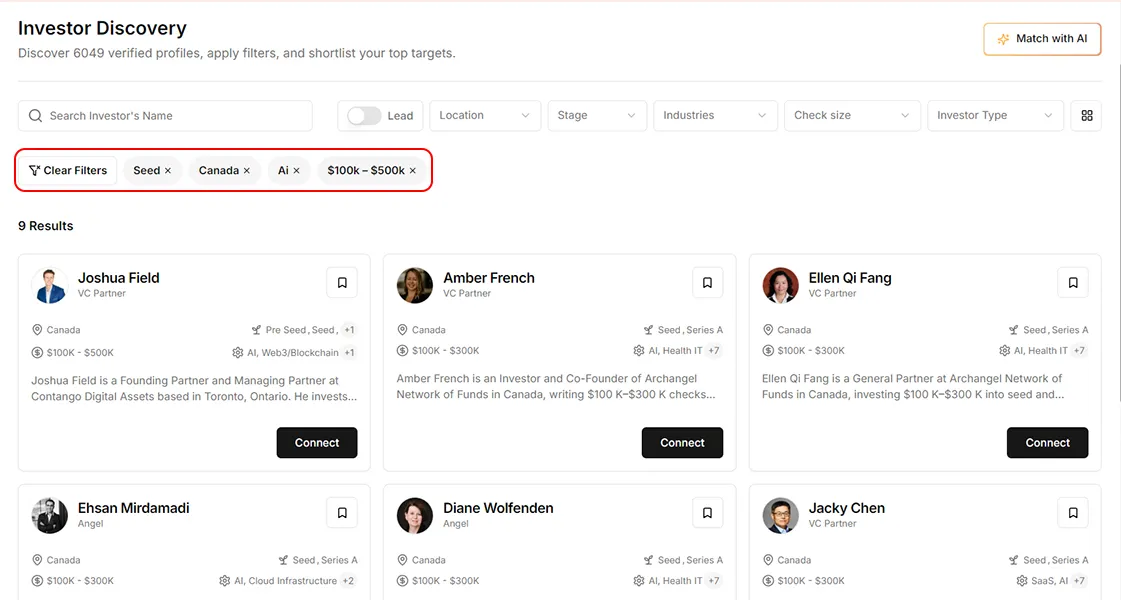This screenshot has height=600, width=1121.
Task: Toggle the Lead switch
Action: [359, 115]
